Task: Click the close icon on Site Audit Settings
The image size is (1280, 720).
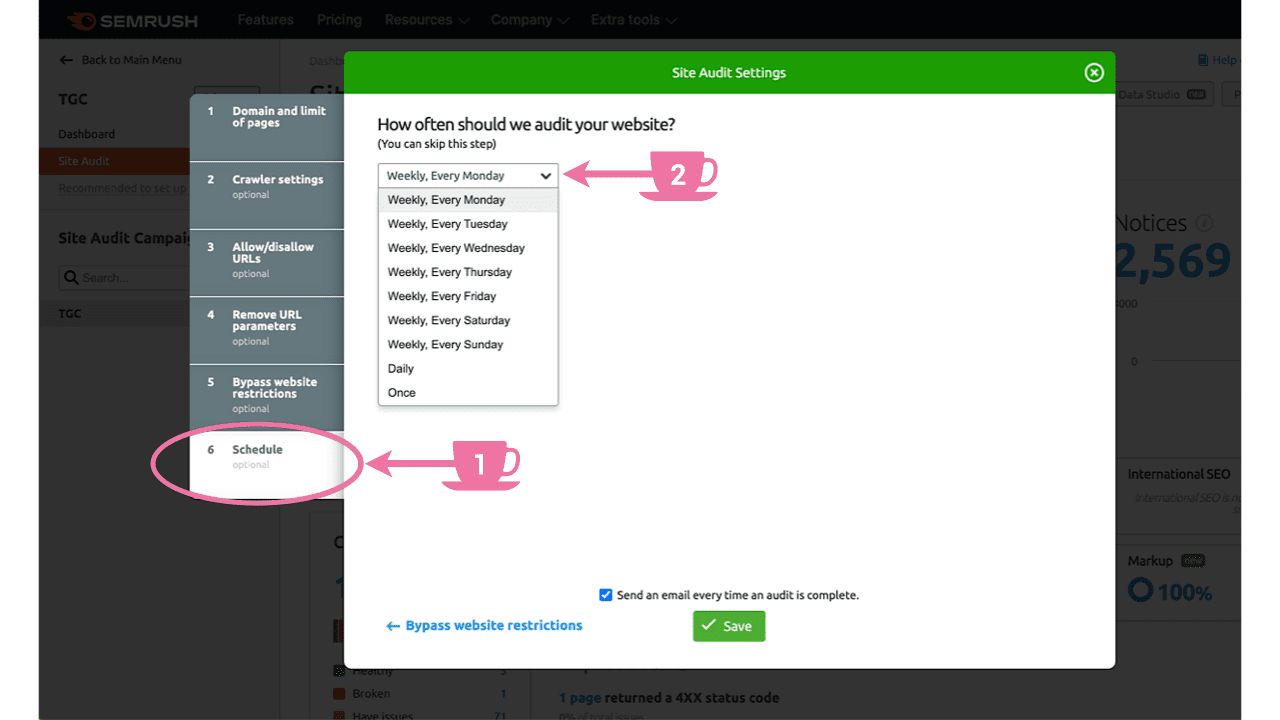Action: pyautogui.click(x=1094, y=72)
